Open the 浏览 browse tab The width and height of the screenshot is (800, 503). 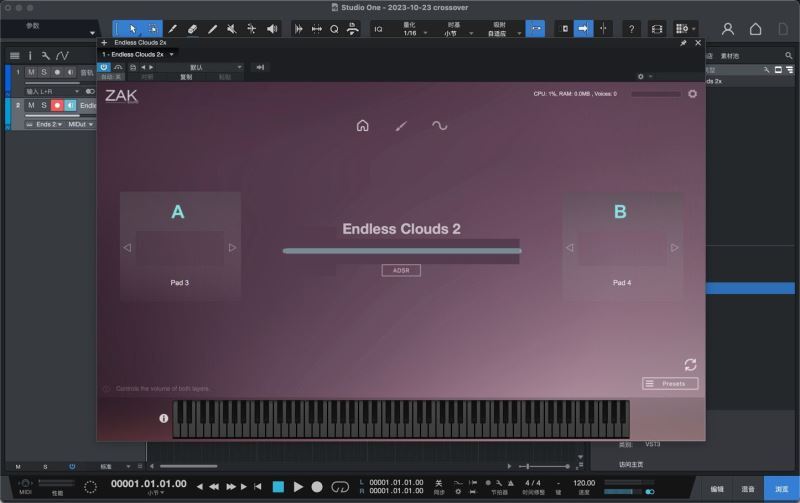click(782, 489)
